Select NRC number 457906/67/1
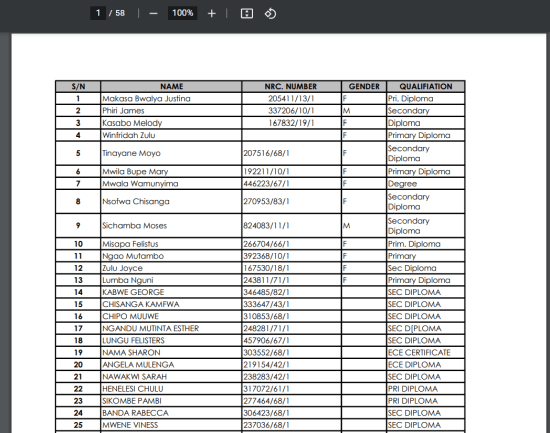The image size is (550, 433). pyautogui.click(x=266, y=341)
